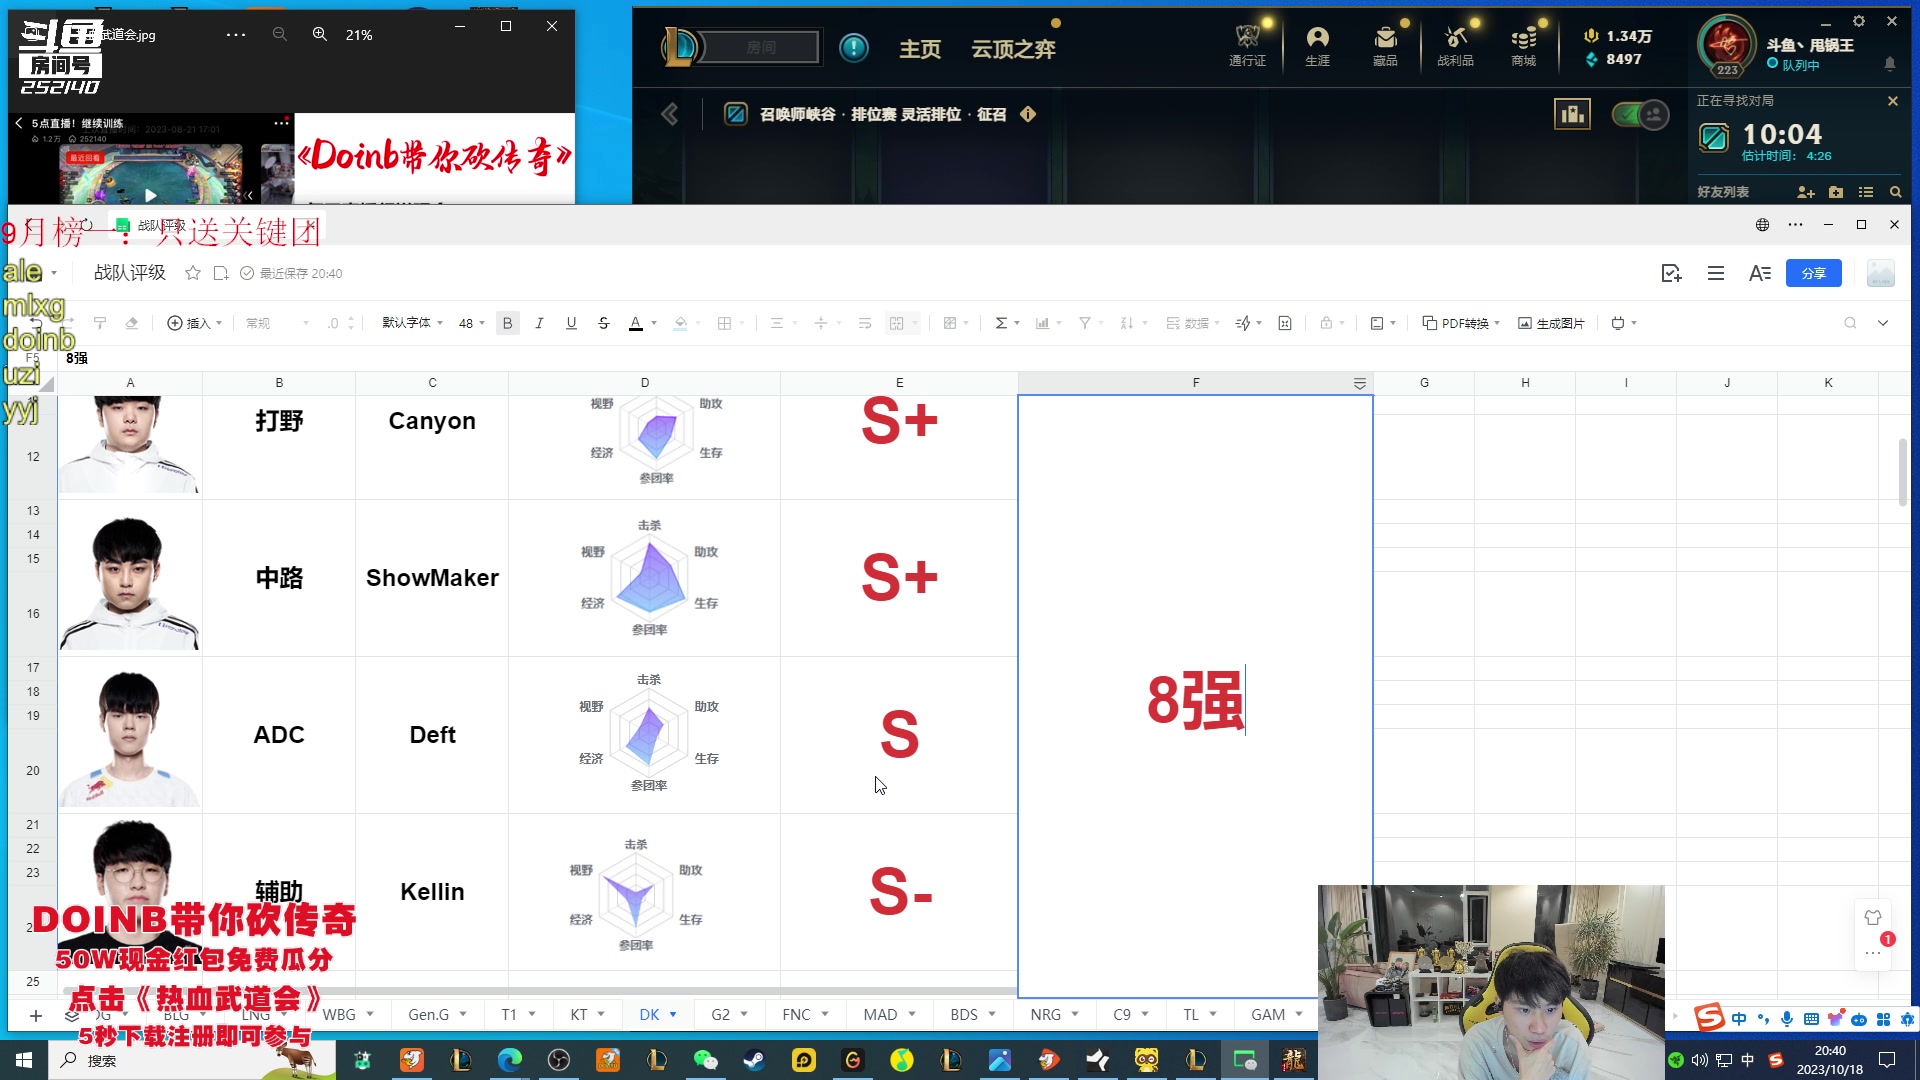This screenshot has height=1080, width=1920.
Task: Open the 生涯 career icon in League client
Action: pyautogui.click(x=1317, y=46)
